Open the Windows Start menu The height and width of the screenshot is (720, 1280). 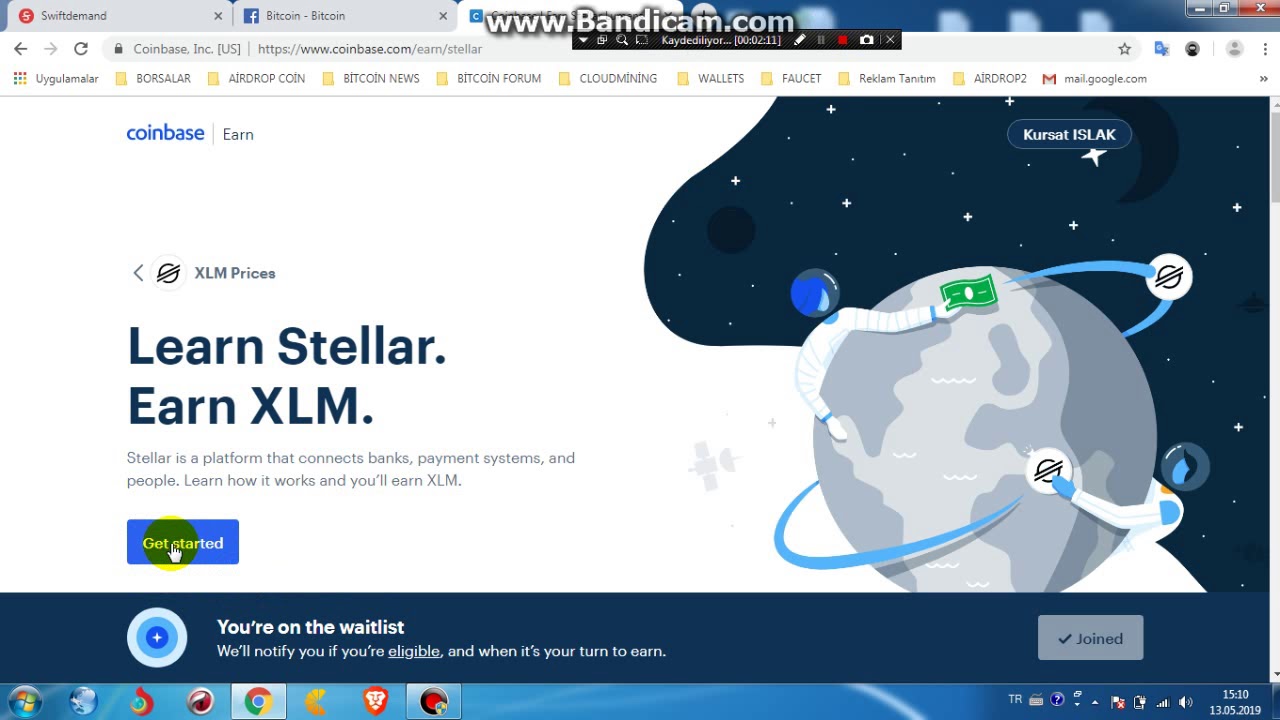click(x=24, y=702)
